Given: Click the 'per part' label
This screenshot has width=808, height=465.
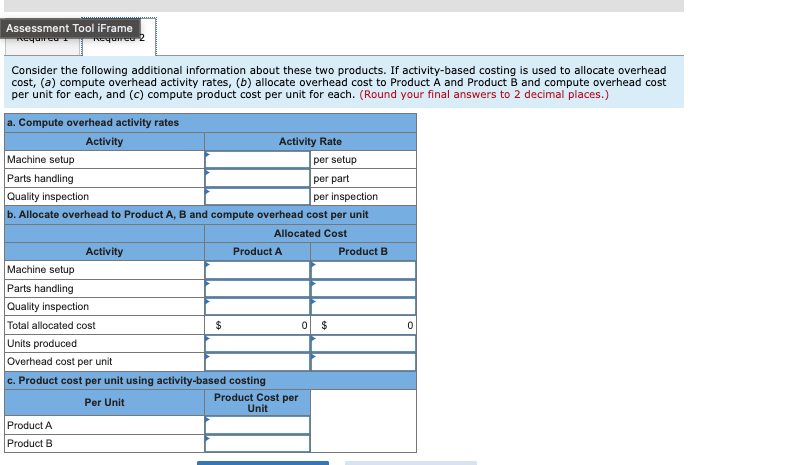Looking at the screenshot, I should coord(331,178).
